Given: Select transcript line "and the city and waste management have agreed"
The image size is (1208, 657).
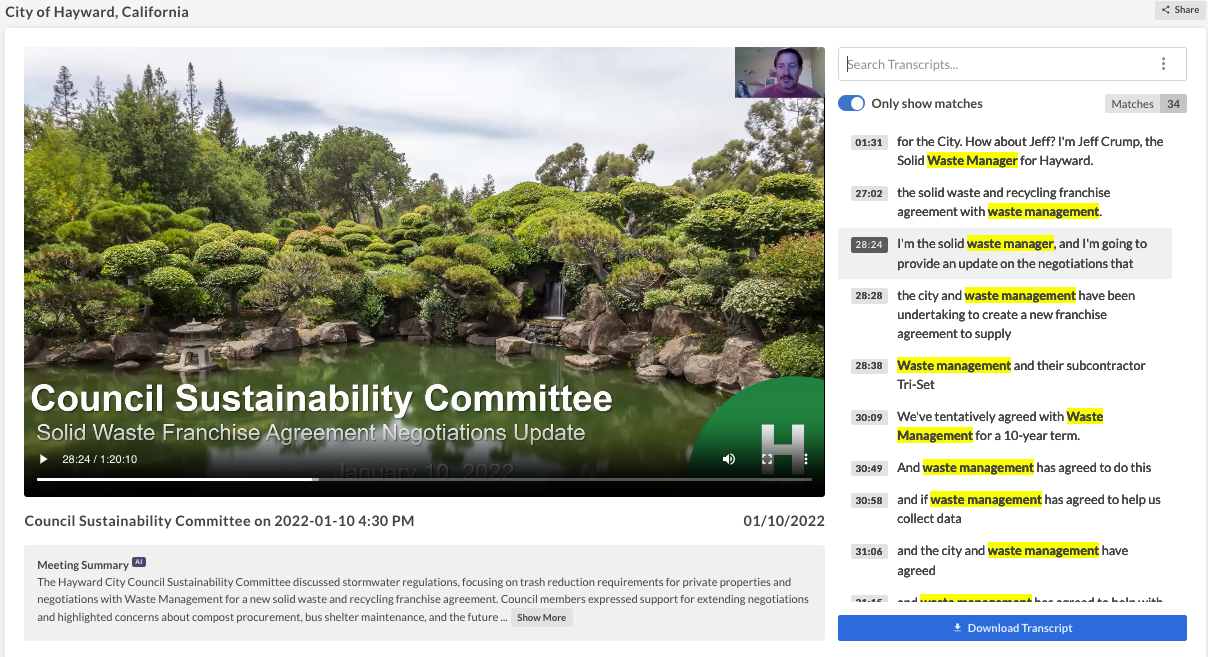Looking at the screenshot, I should [1012, 561].
